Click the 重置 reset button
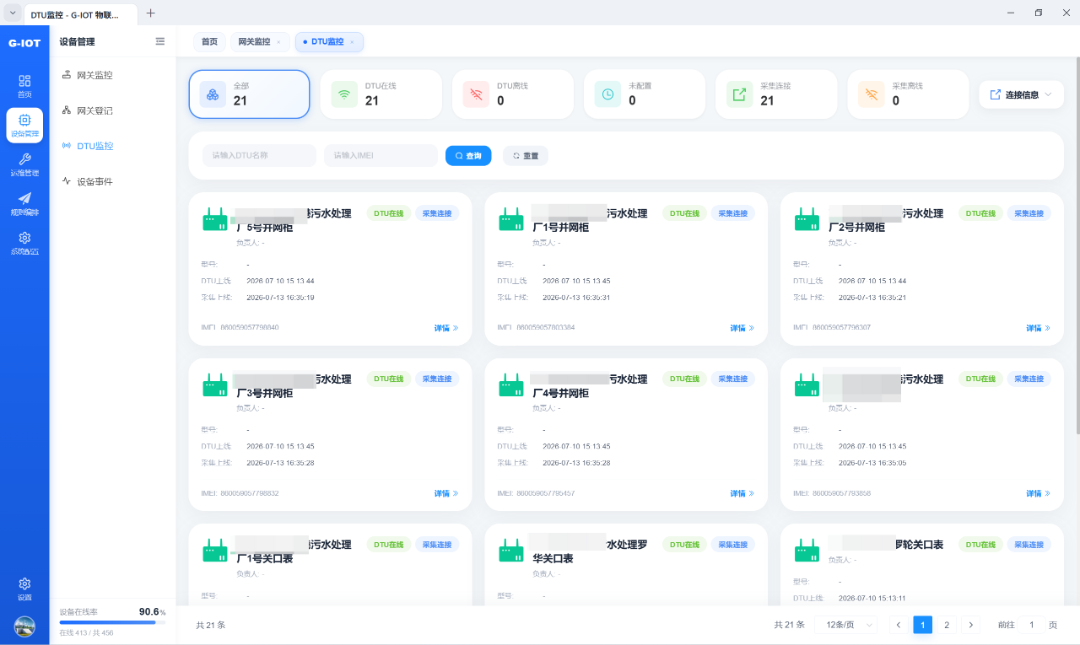The height and width of the screenshot is (645, 1080). point(525,156)
